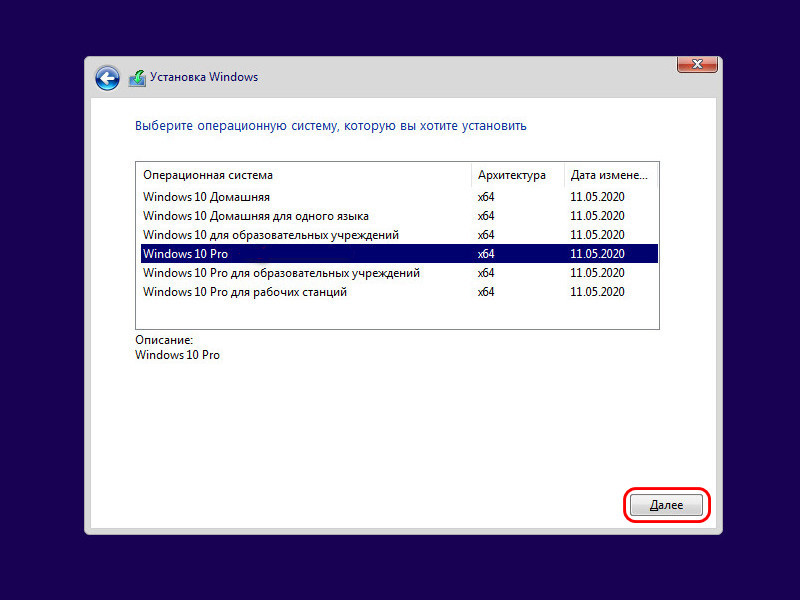Click the Выберите операционную систему heading

click(x=331, y=126)
